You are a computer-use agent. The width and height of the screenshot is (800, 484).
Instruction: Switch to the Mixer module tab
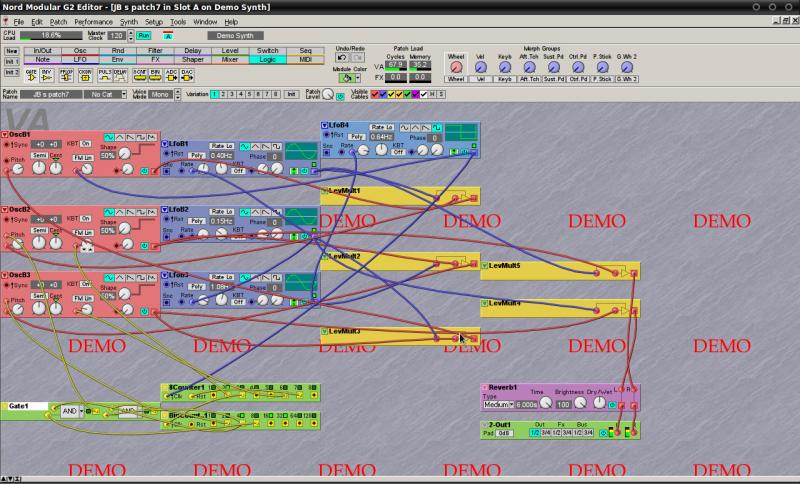(230, 60)
